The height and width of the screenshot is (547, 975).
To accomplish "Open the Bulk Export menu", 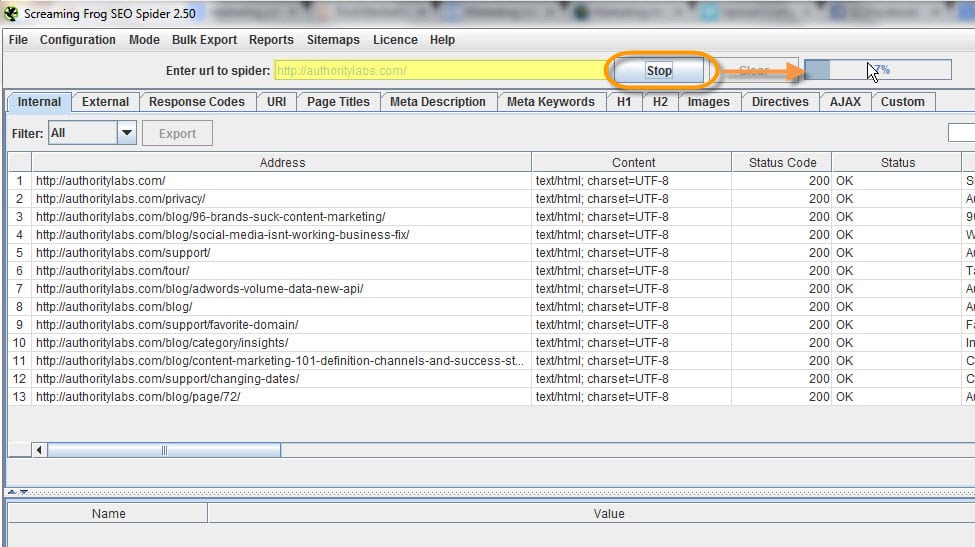I will 205,40.
